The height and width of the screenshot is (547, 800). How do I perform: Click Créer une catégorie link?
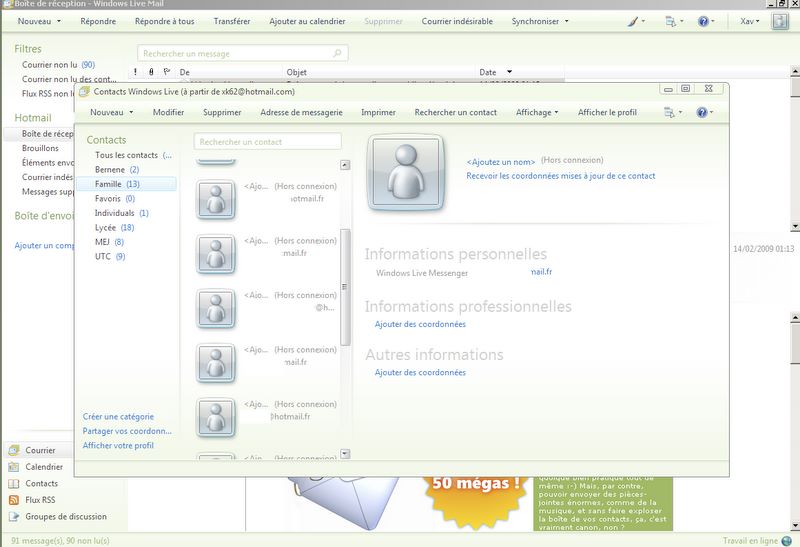click(x=118, y=417)
